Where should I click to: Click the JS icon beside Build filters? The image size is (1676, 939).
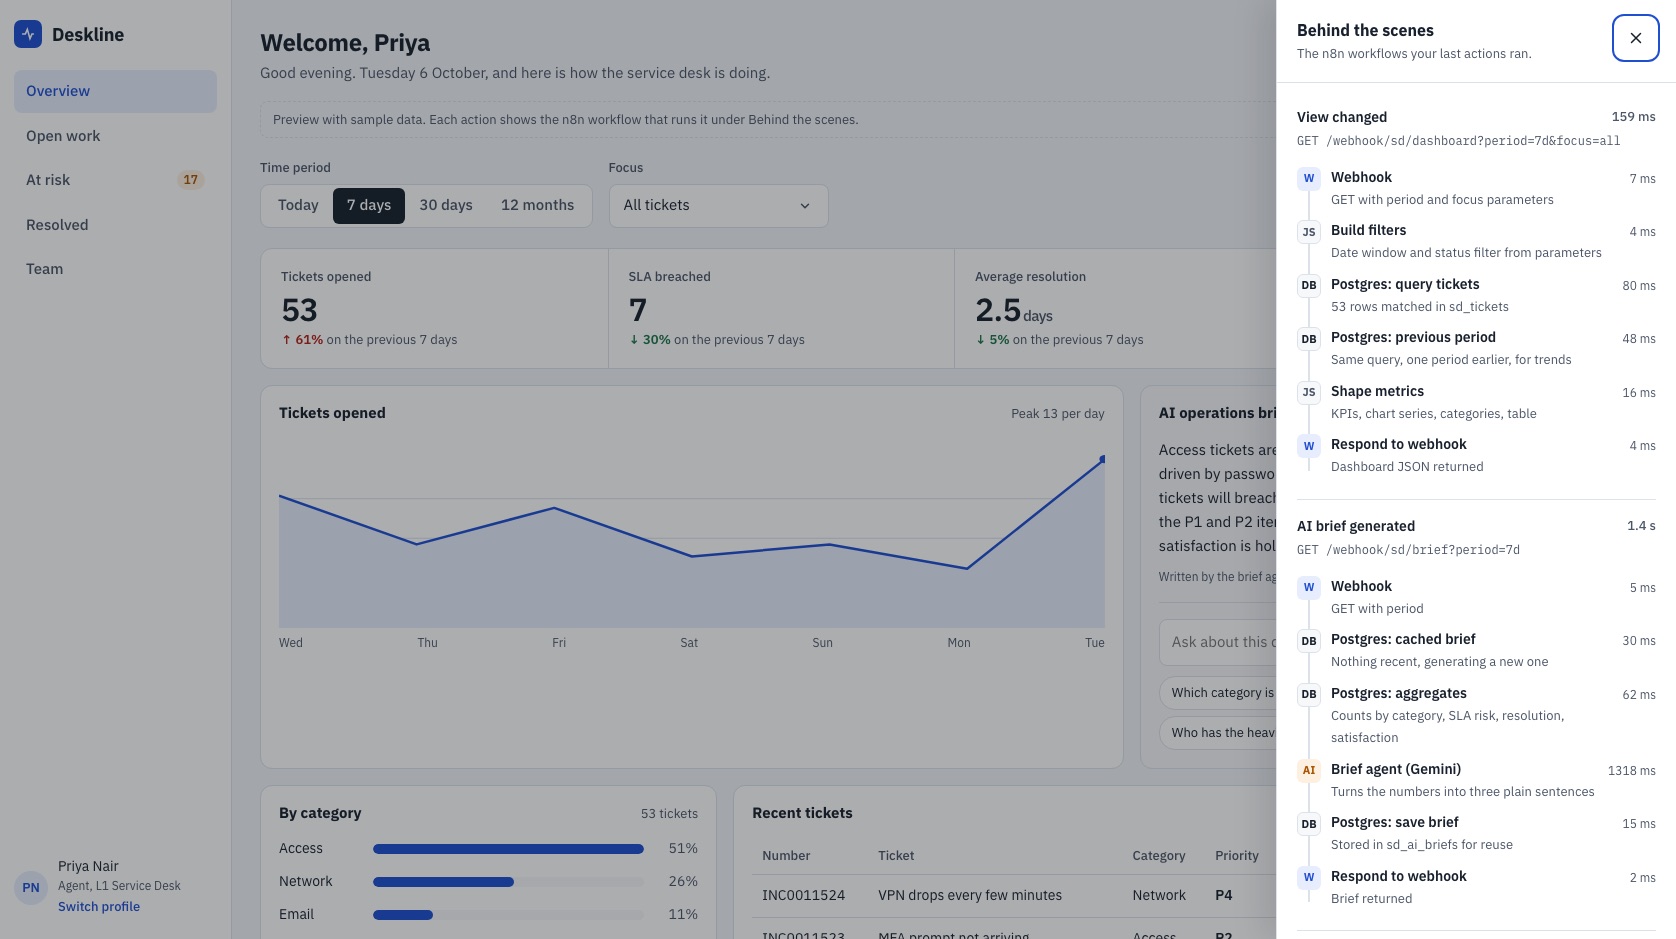[x=1309, y=232]
